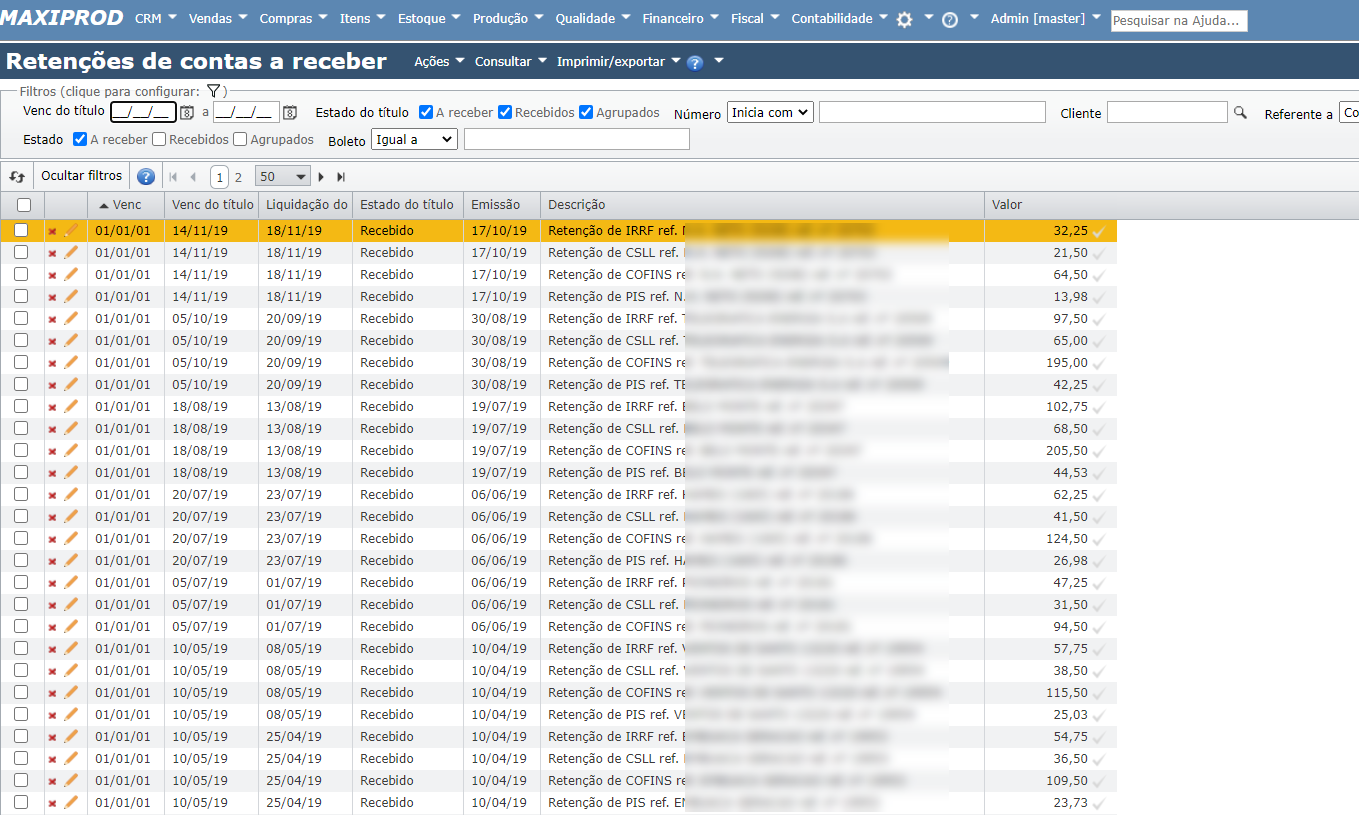Open calendar for Venc do título start date
The height and width of the screenshot is (815, 1359).
[186, 113]
